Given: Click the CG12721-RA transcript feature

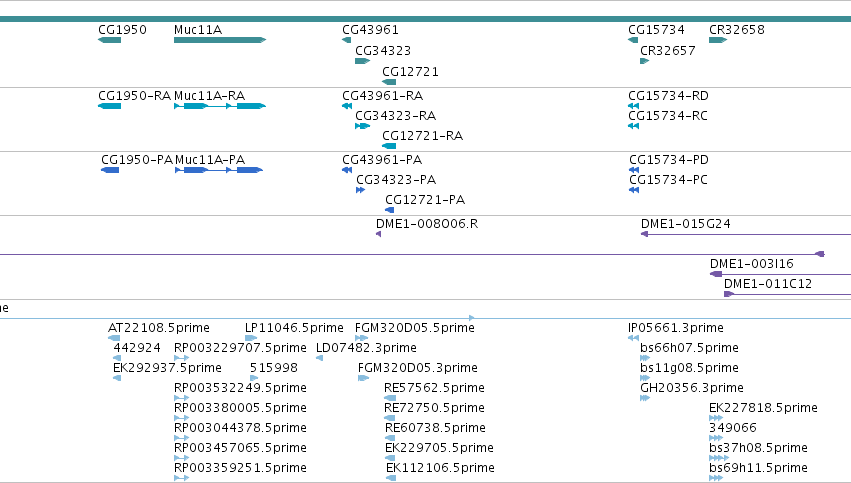Looking at the screenshot, I should point(389,146).
